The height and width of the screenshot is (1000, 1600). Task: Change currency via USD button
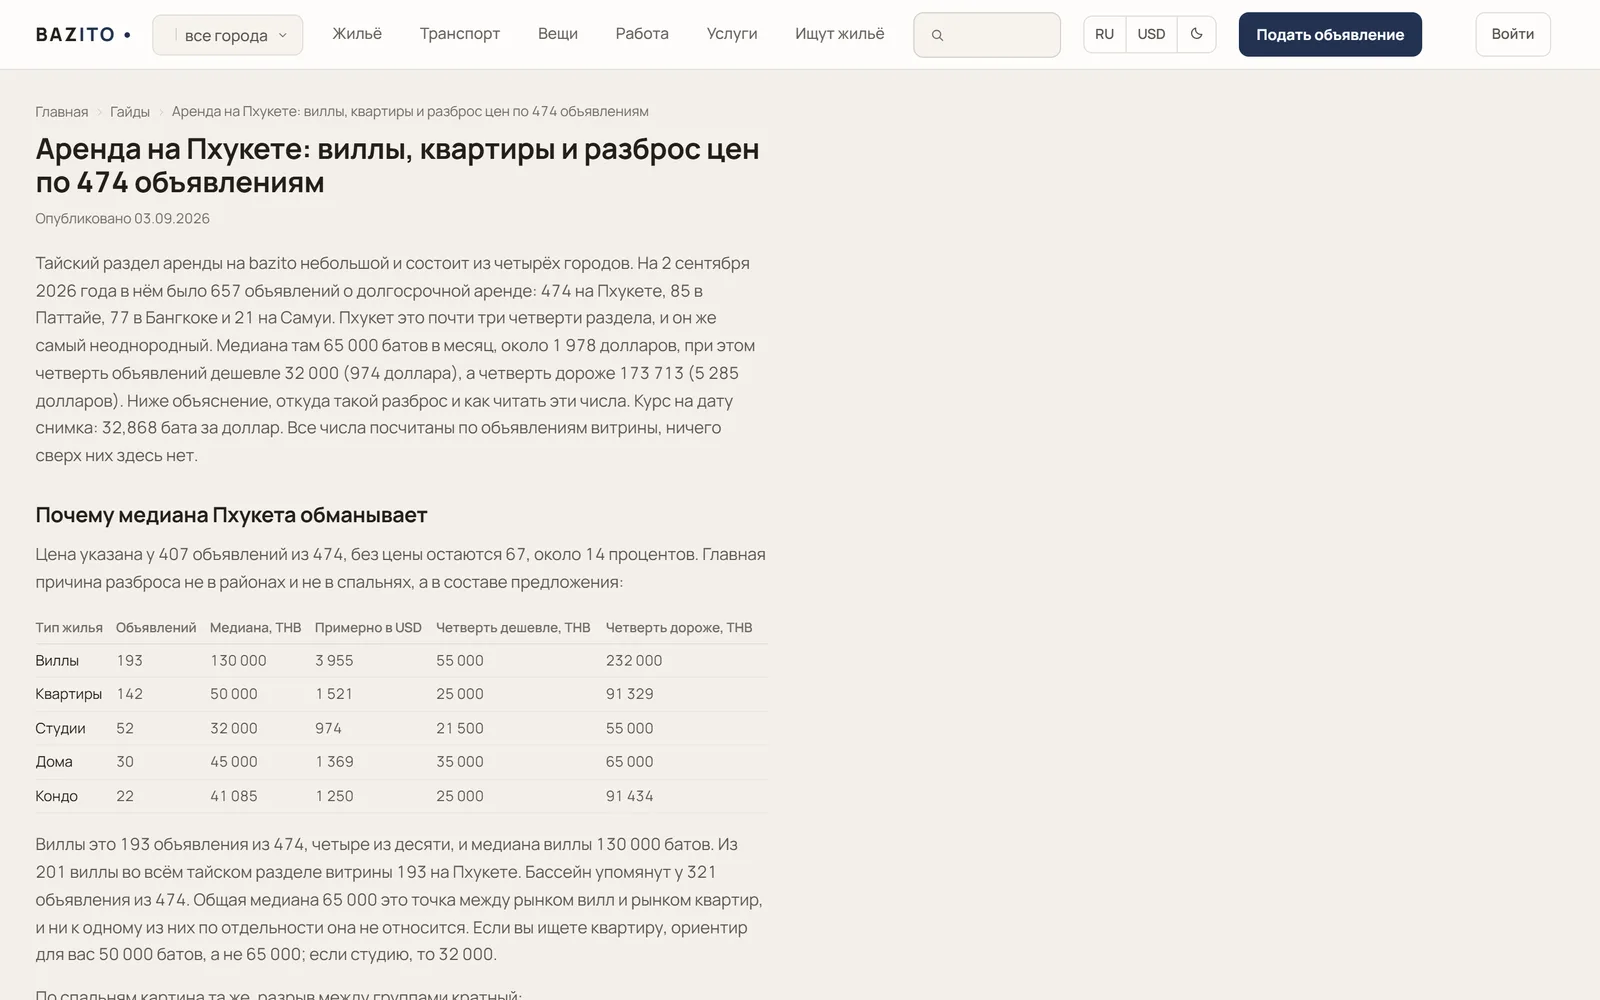click(x=1151, y=34)
